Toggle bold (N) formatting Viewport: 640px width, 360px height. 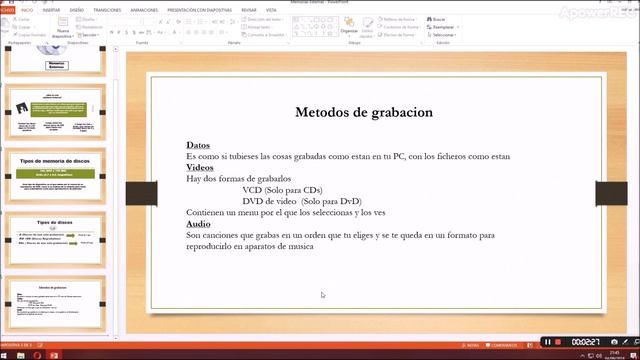tap(111, 33)
